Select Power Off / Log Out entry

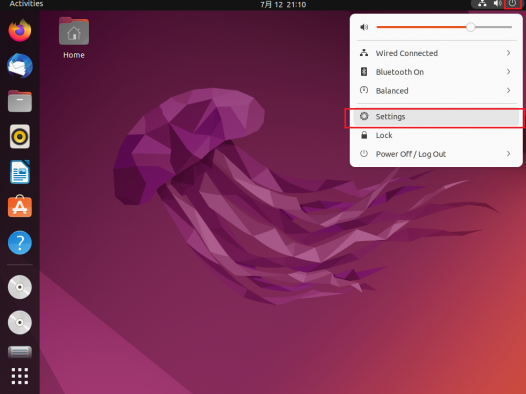436,154
